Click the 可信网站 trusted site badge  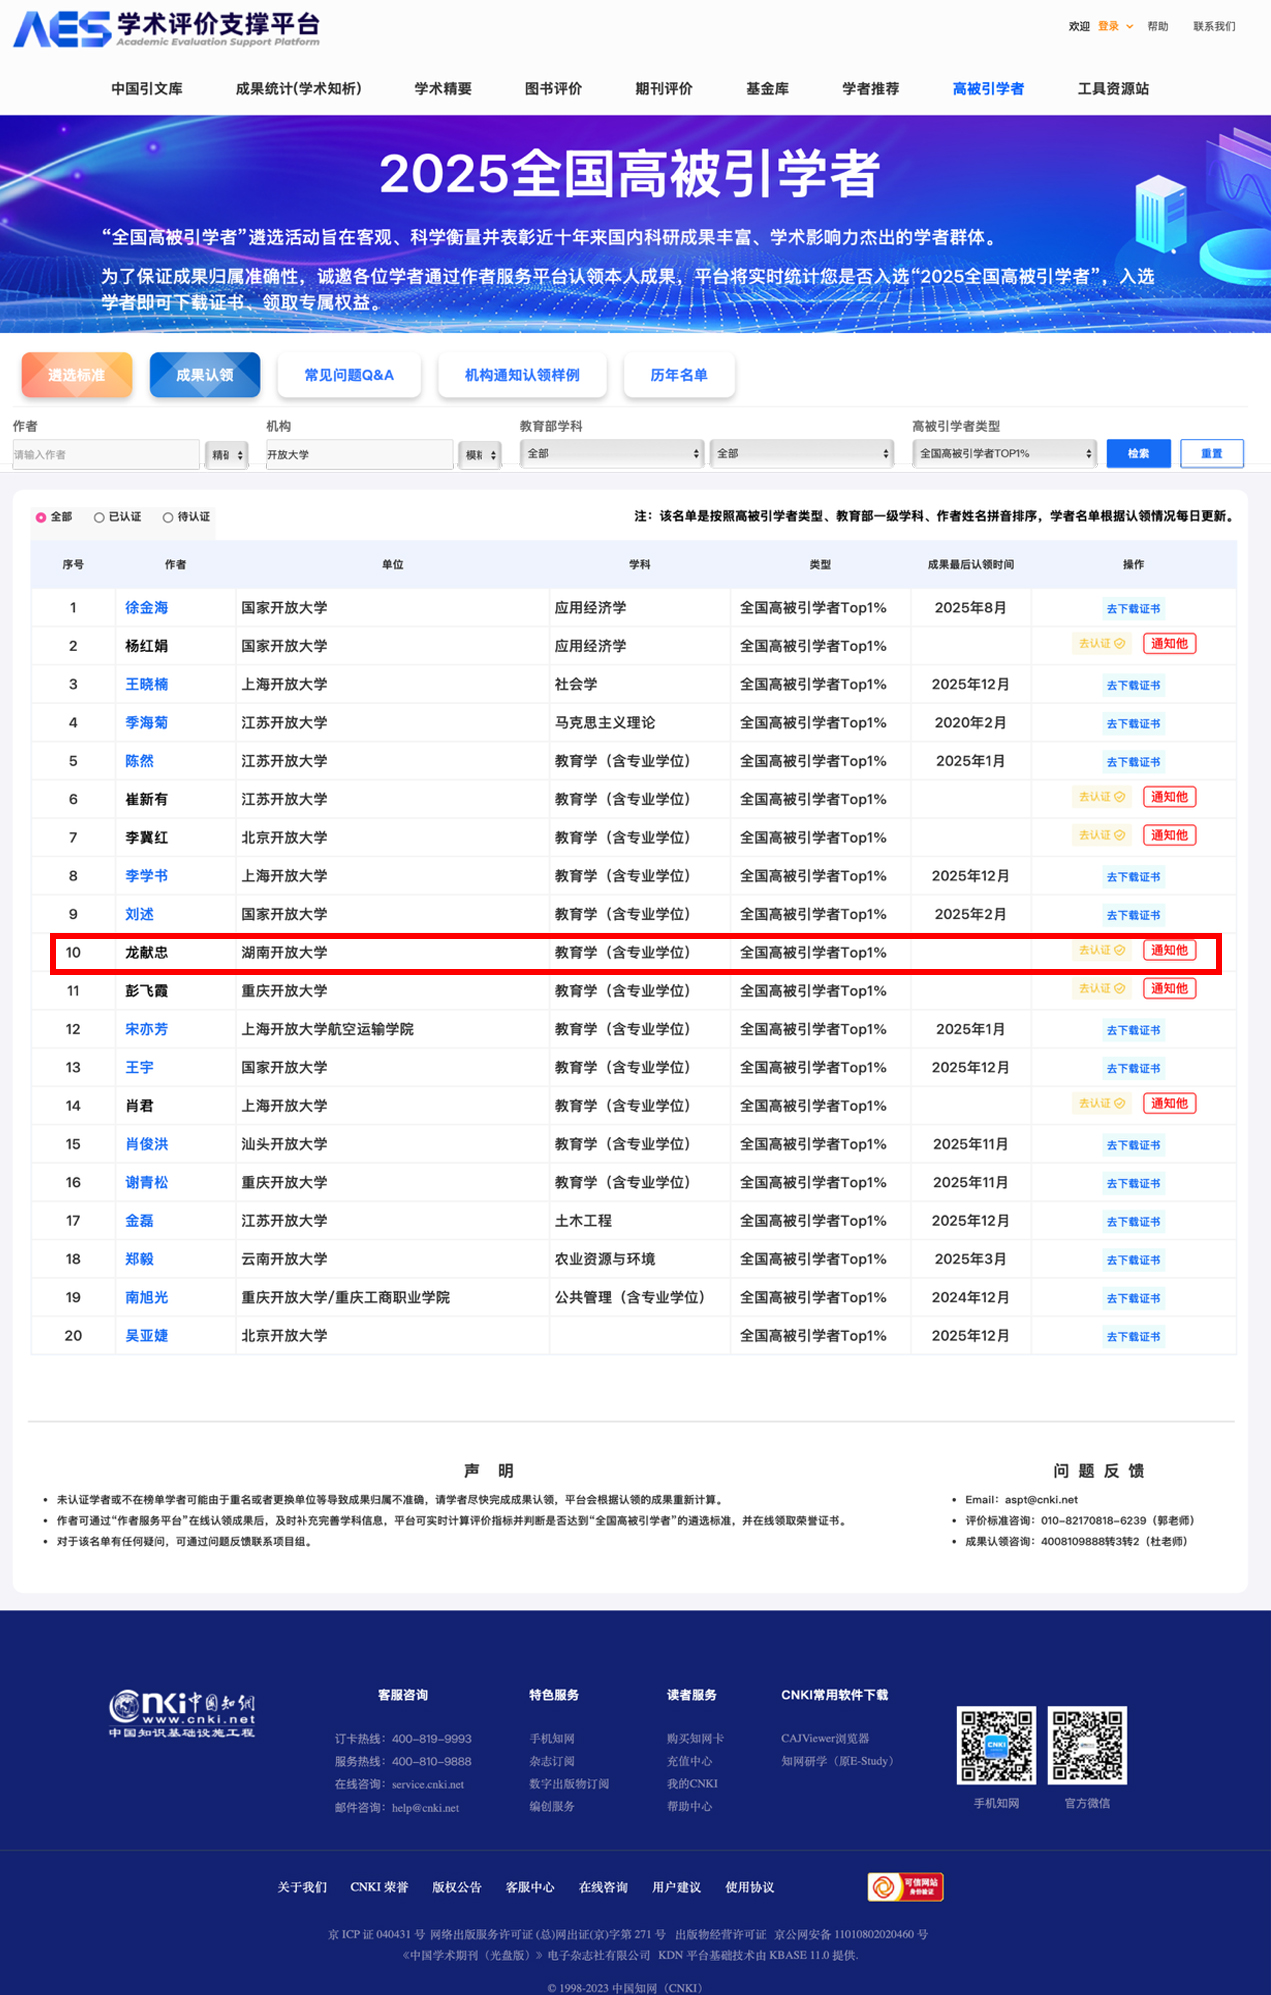(905, 1887)
